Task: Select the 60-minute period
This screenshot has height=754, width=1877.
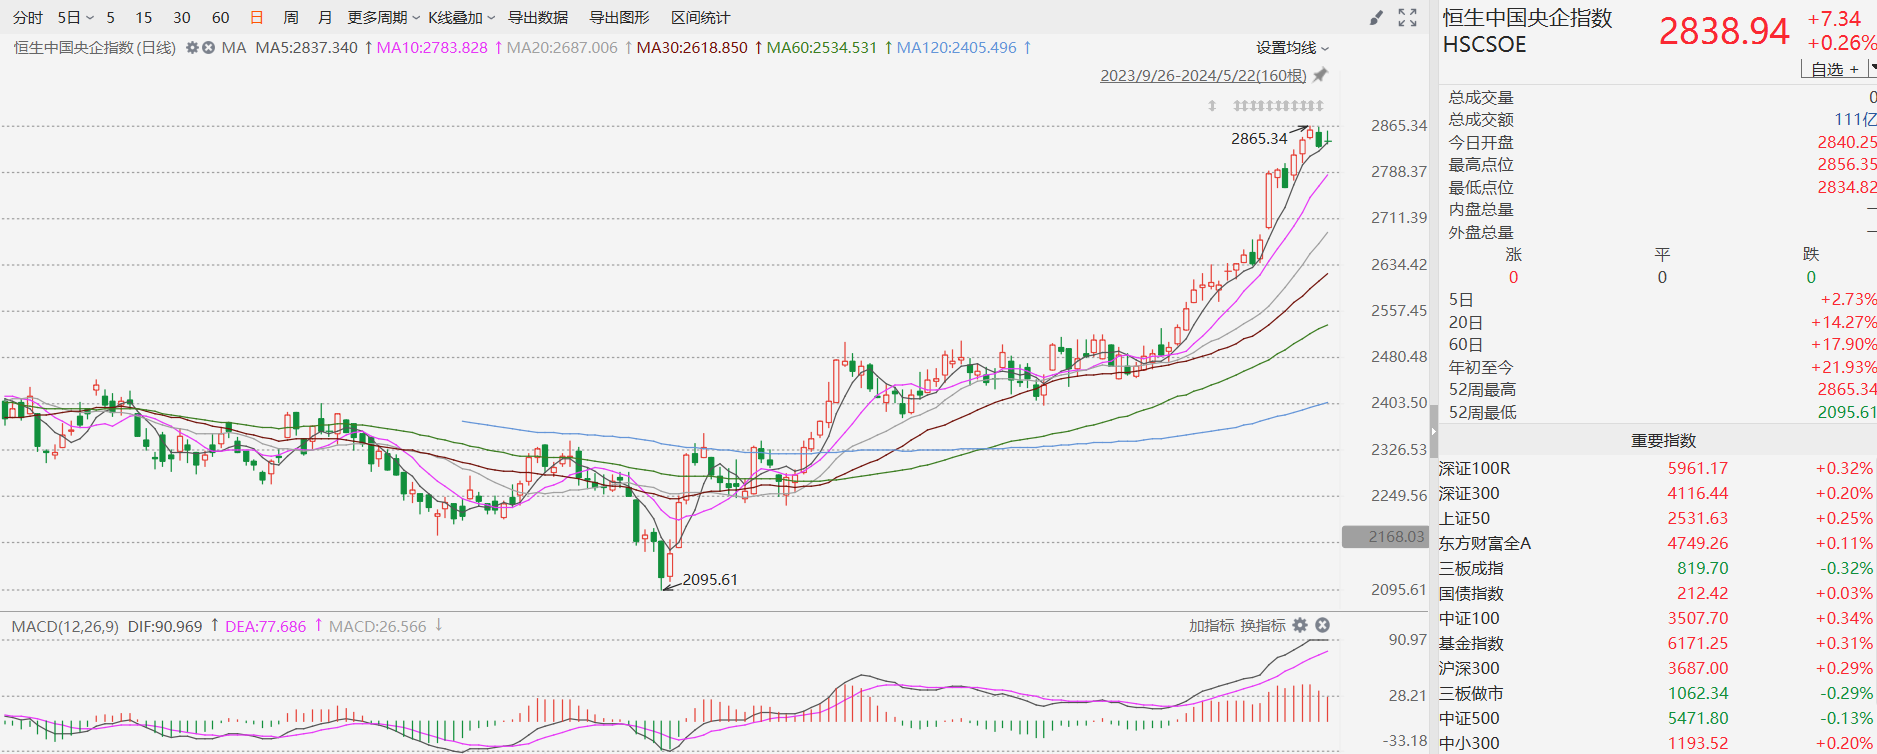Action: [221, 18]
